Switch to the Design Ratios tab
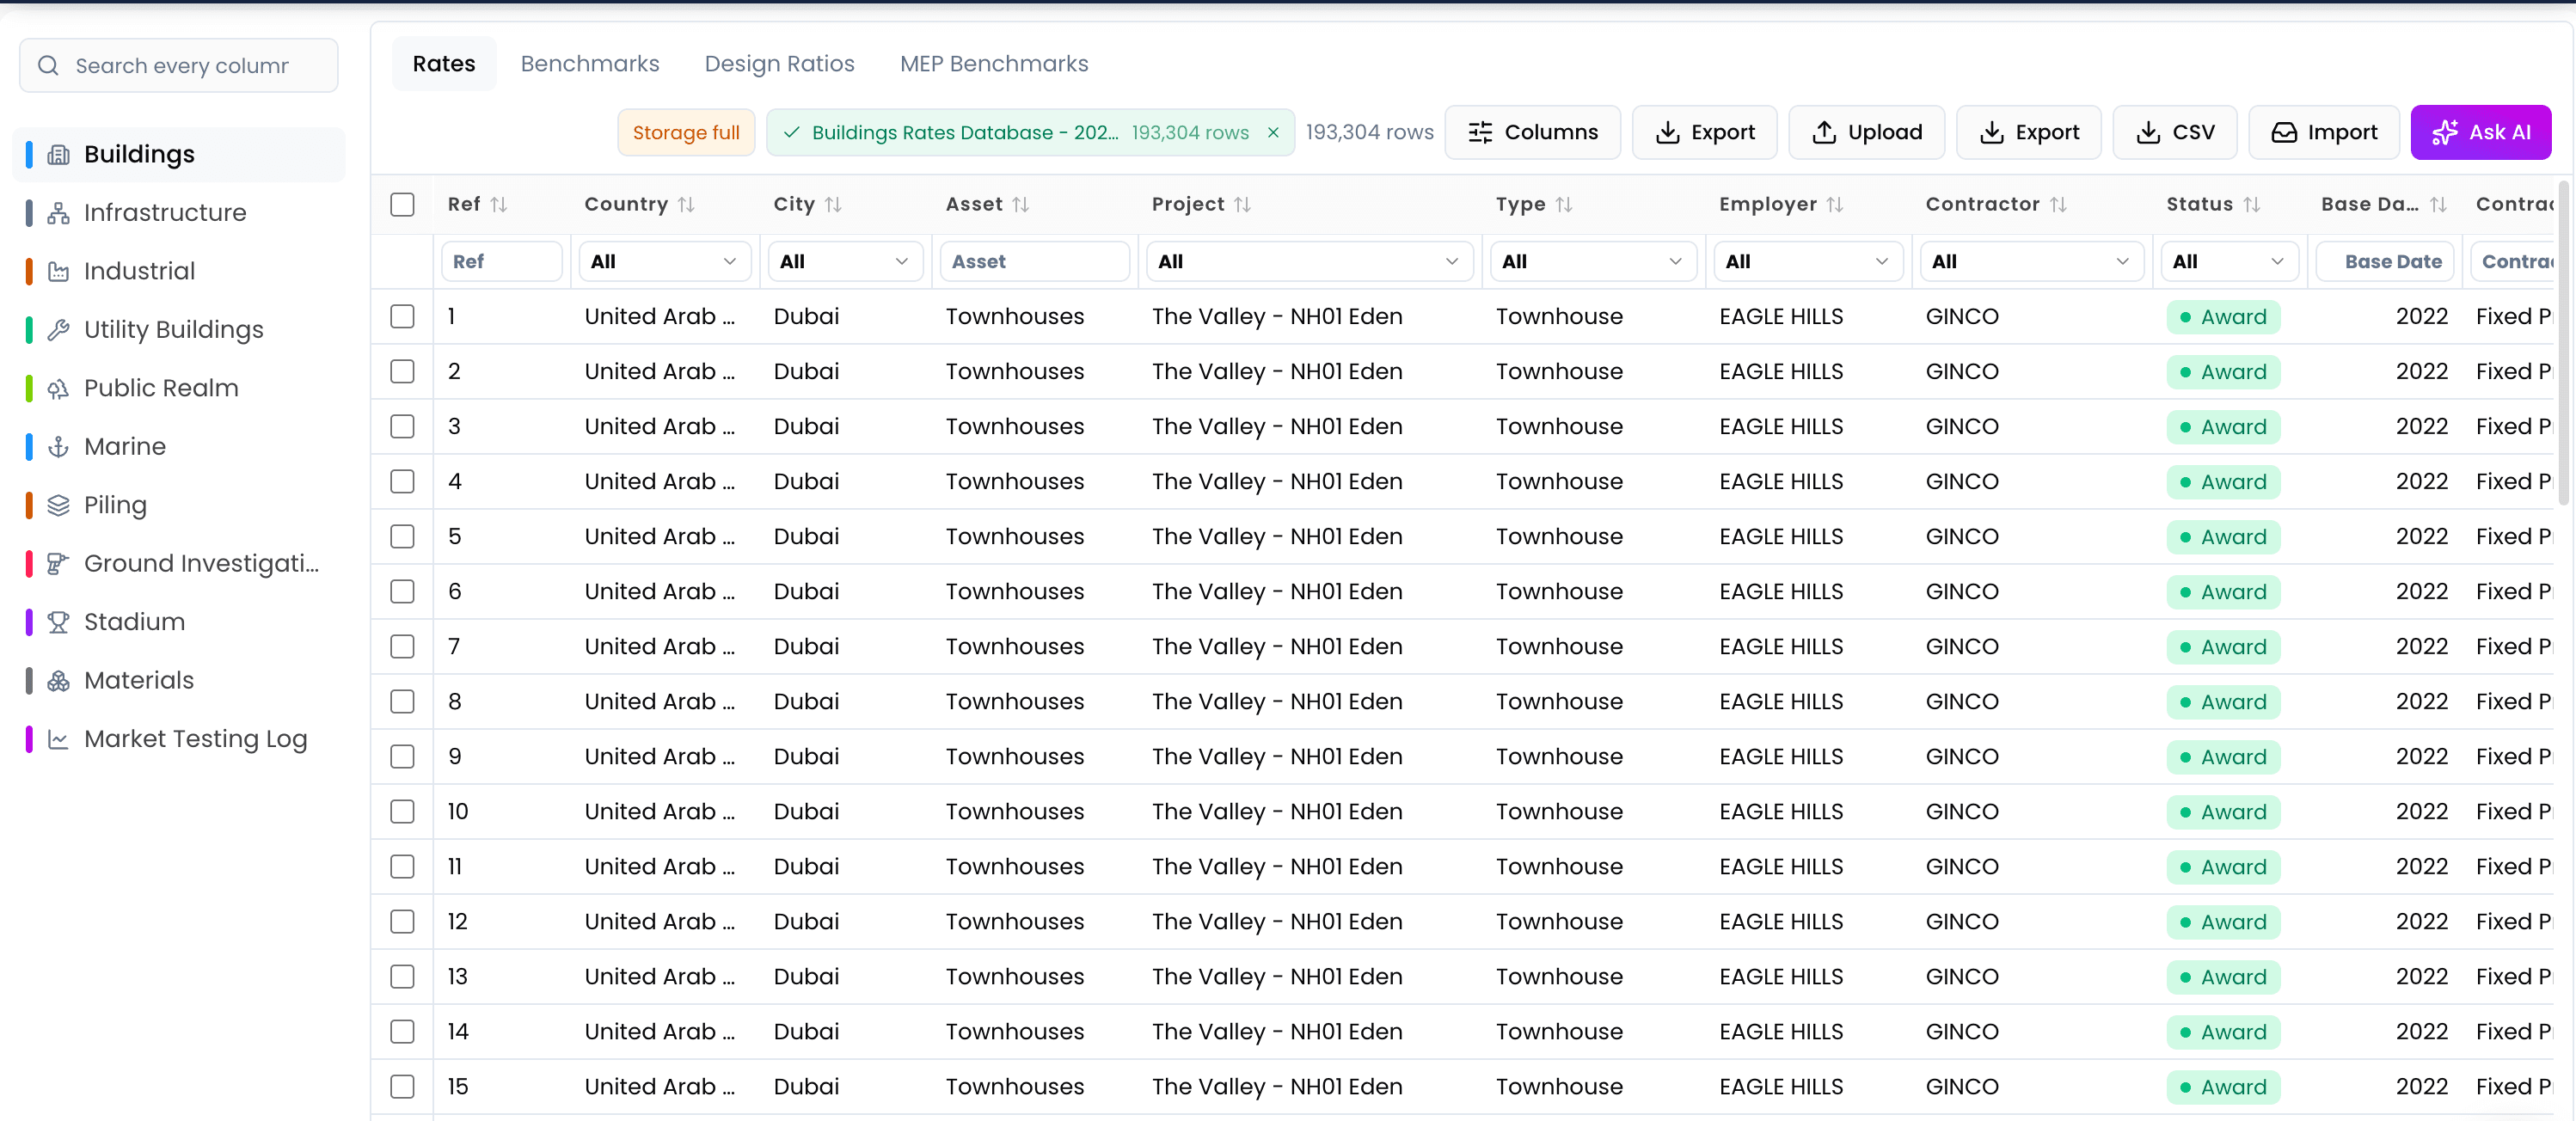The image size is (2576, 1121). click(x=779, y=64)
